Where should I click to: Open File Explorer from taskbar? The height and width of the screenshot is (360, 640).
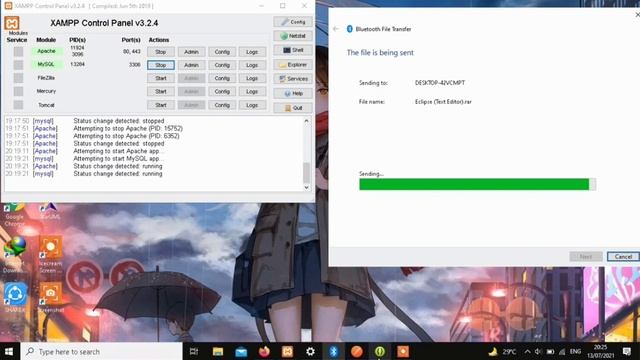pos(218,351)
